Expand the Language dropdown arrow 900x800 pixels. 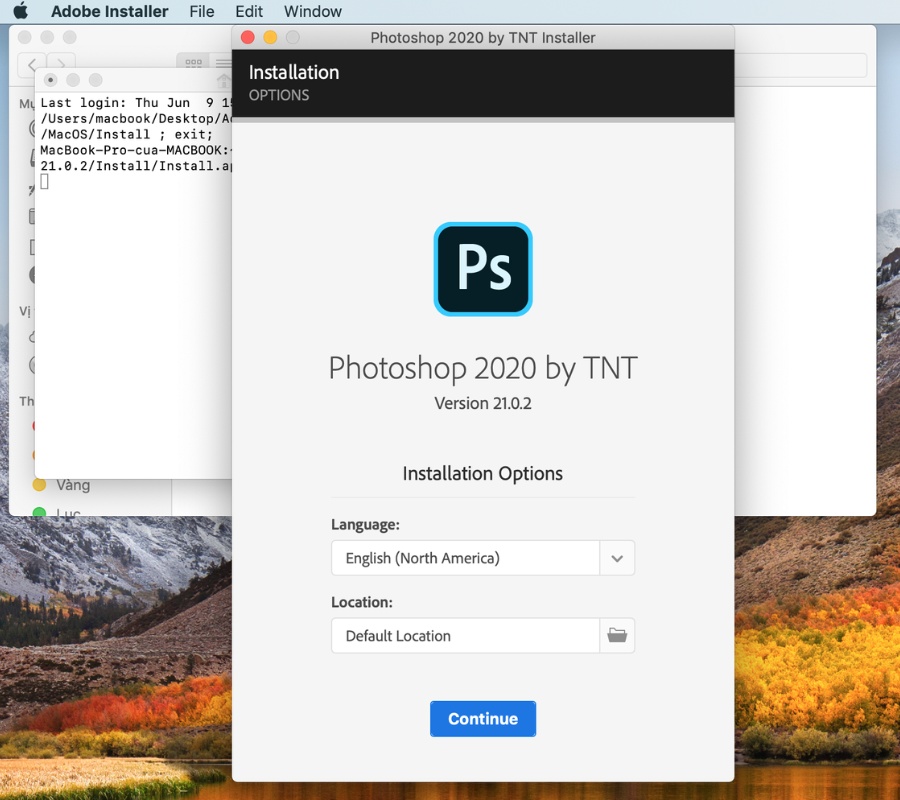[x=617, y=558]
